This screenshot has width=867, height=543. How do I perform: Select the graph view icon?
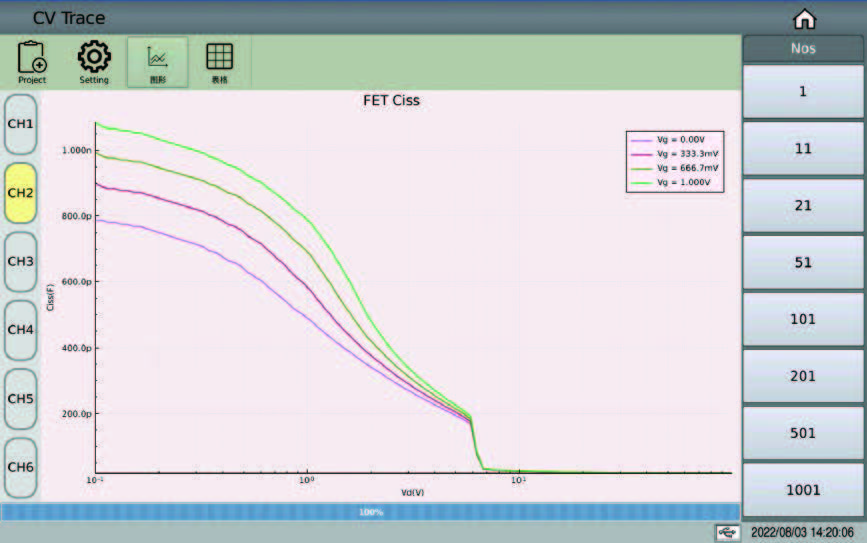[157, 62]
